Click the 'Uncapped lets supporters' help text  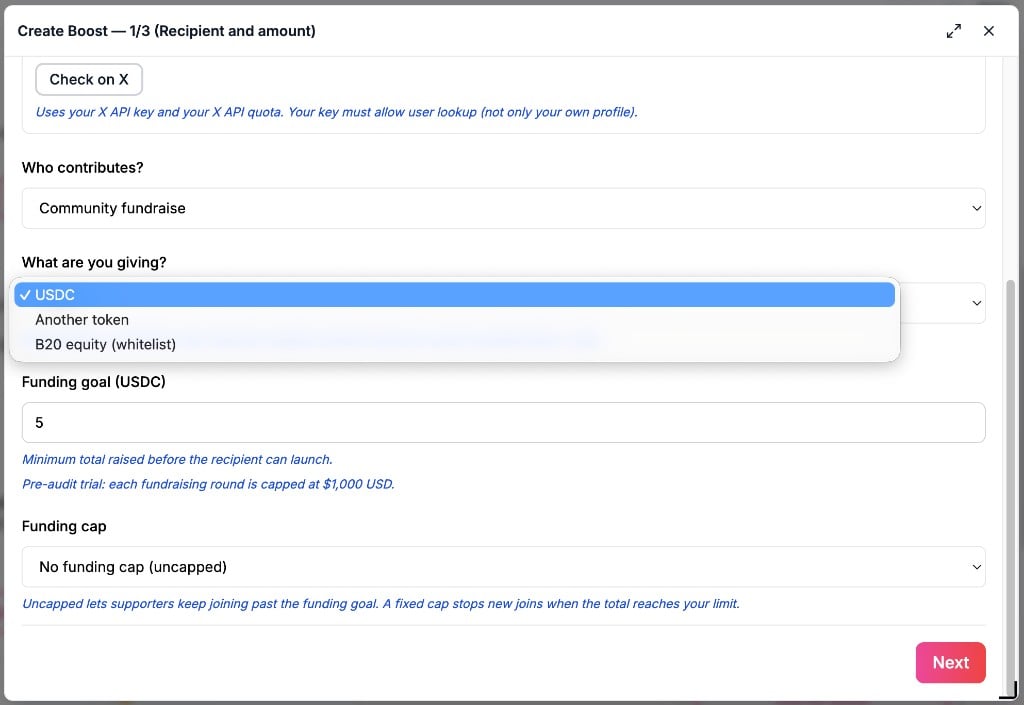pos(381,604)
